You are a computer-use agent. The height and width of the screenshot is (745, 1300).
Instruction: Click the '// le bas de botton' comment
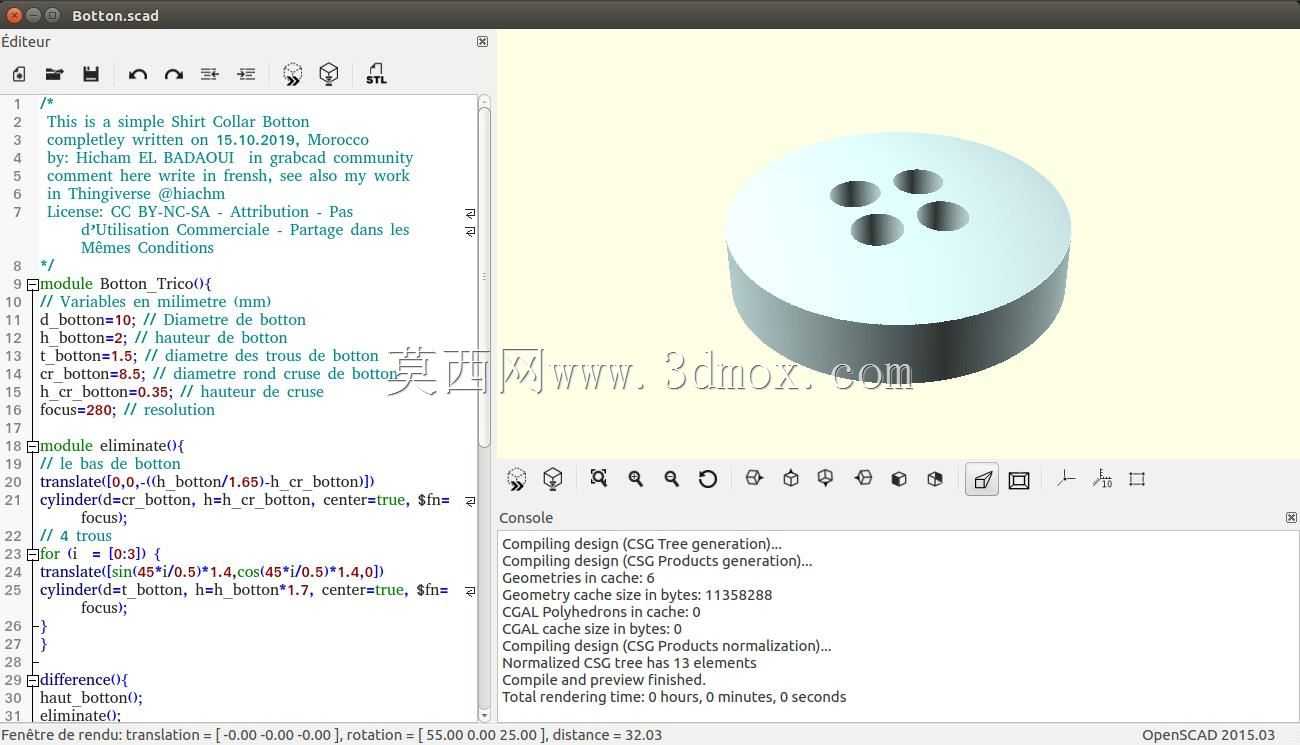tap(110, 464)
